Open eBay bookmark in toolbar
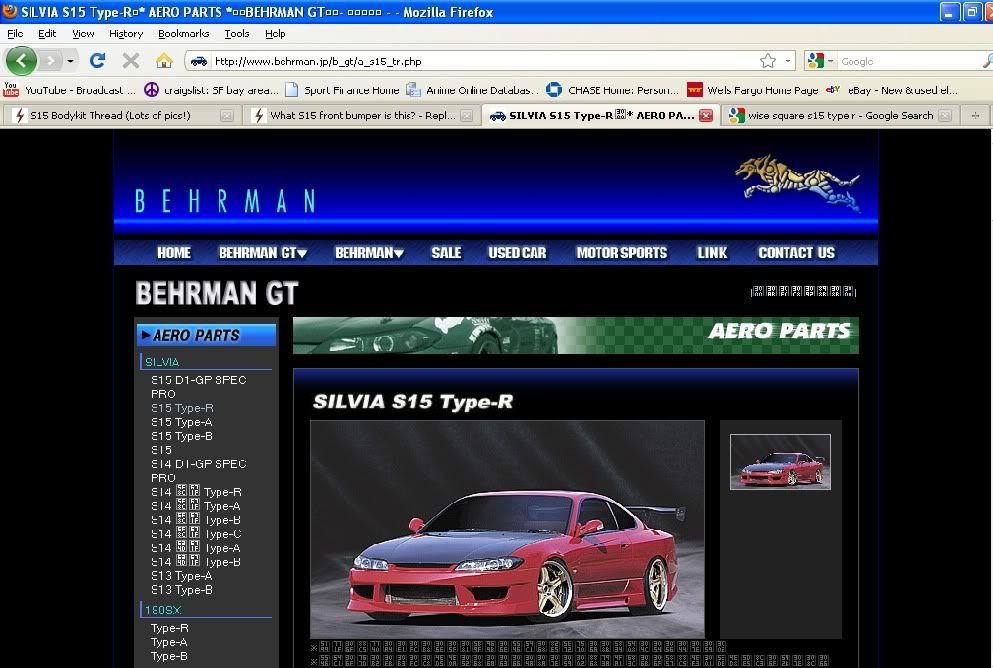 tap(892, 90)
